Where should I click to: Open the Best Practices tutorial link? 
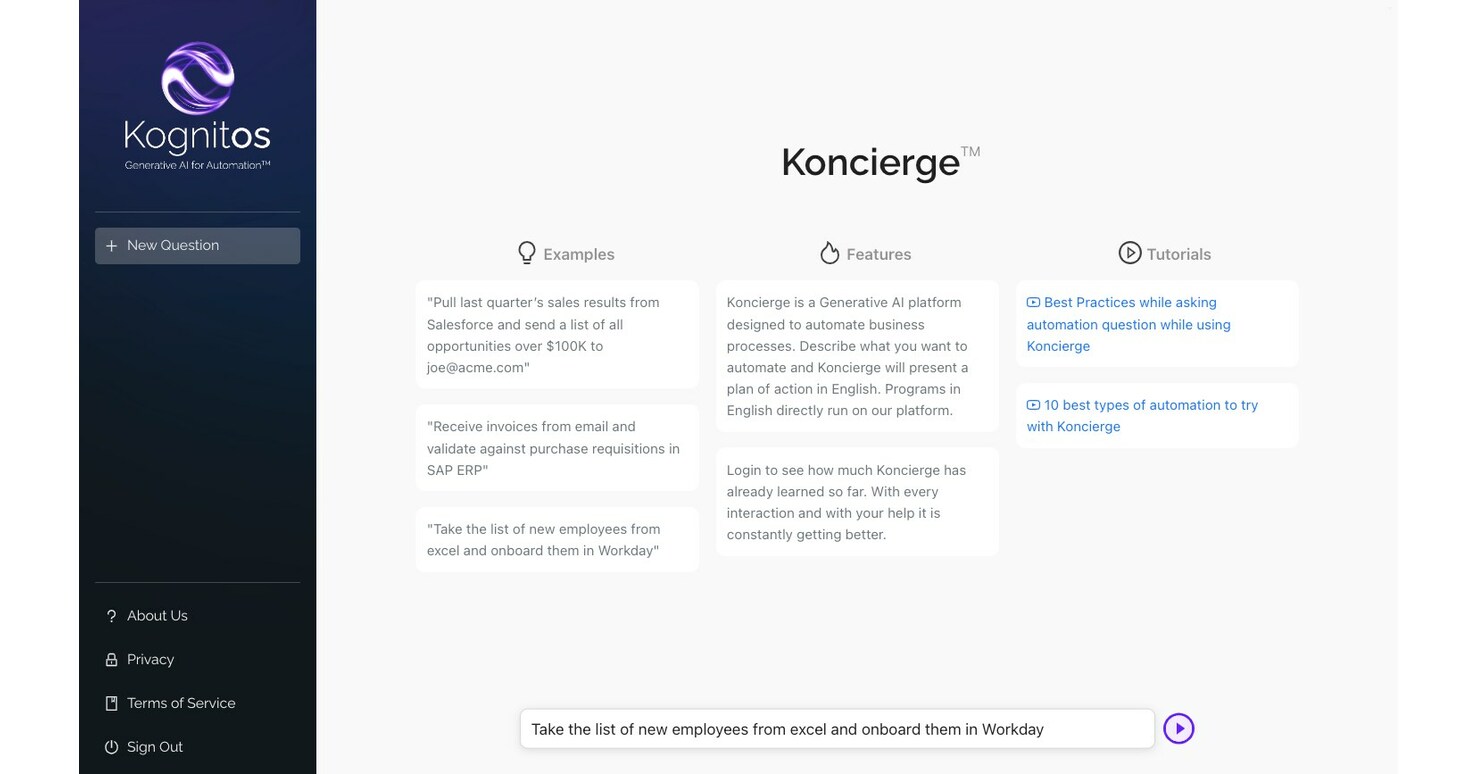click(1128, 324)
